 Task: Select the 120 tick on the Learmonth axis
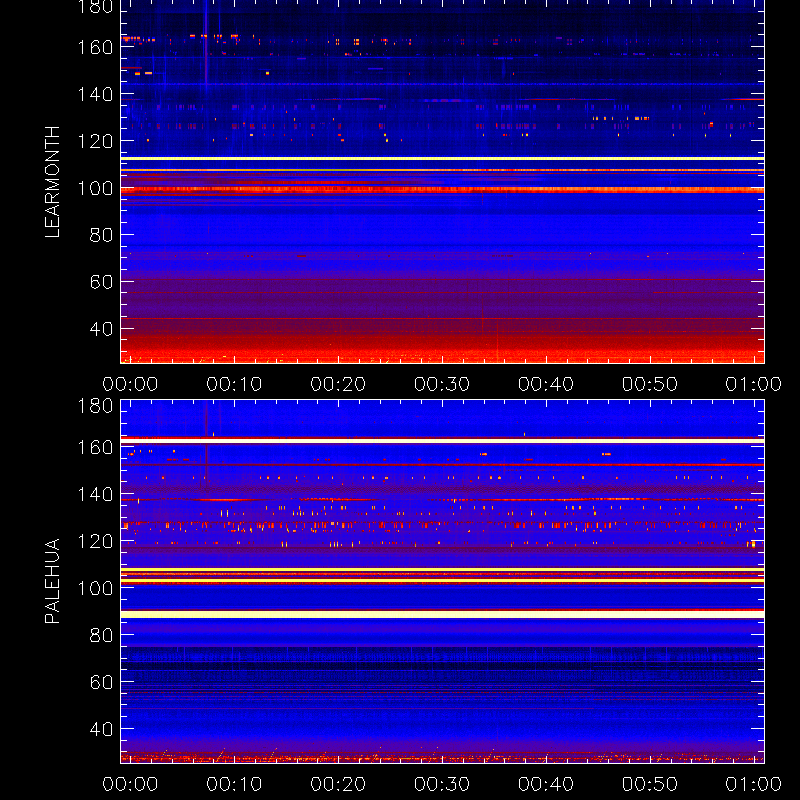coord(95,141)
